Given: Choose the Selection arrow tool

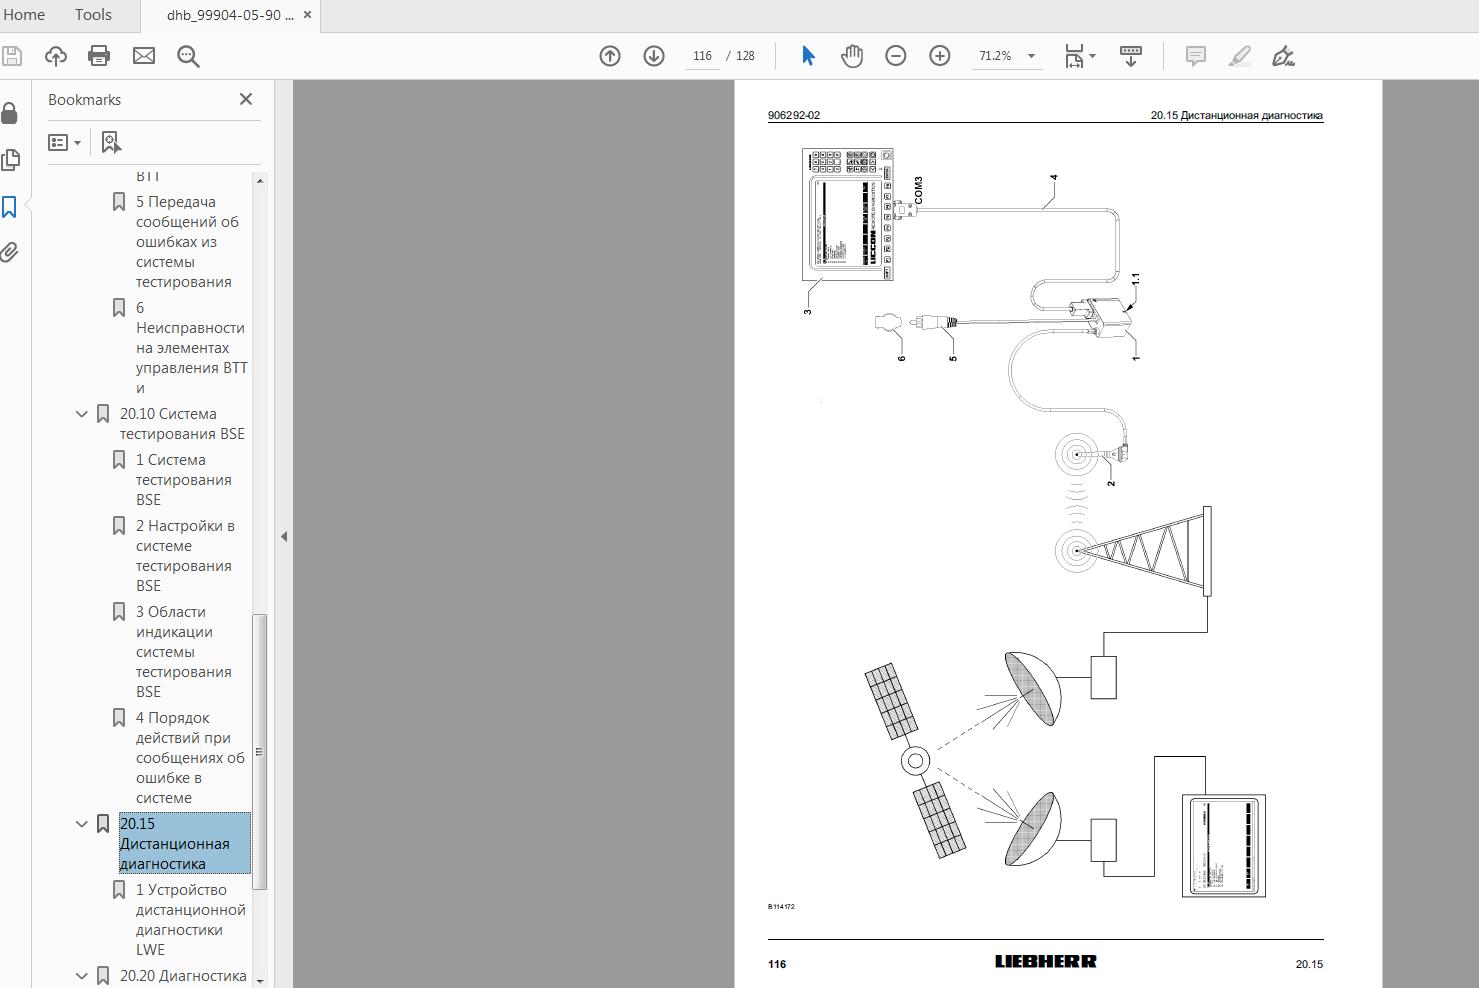Looking at the screenshot, I should 808,56.
